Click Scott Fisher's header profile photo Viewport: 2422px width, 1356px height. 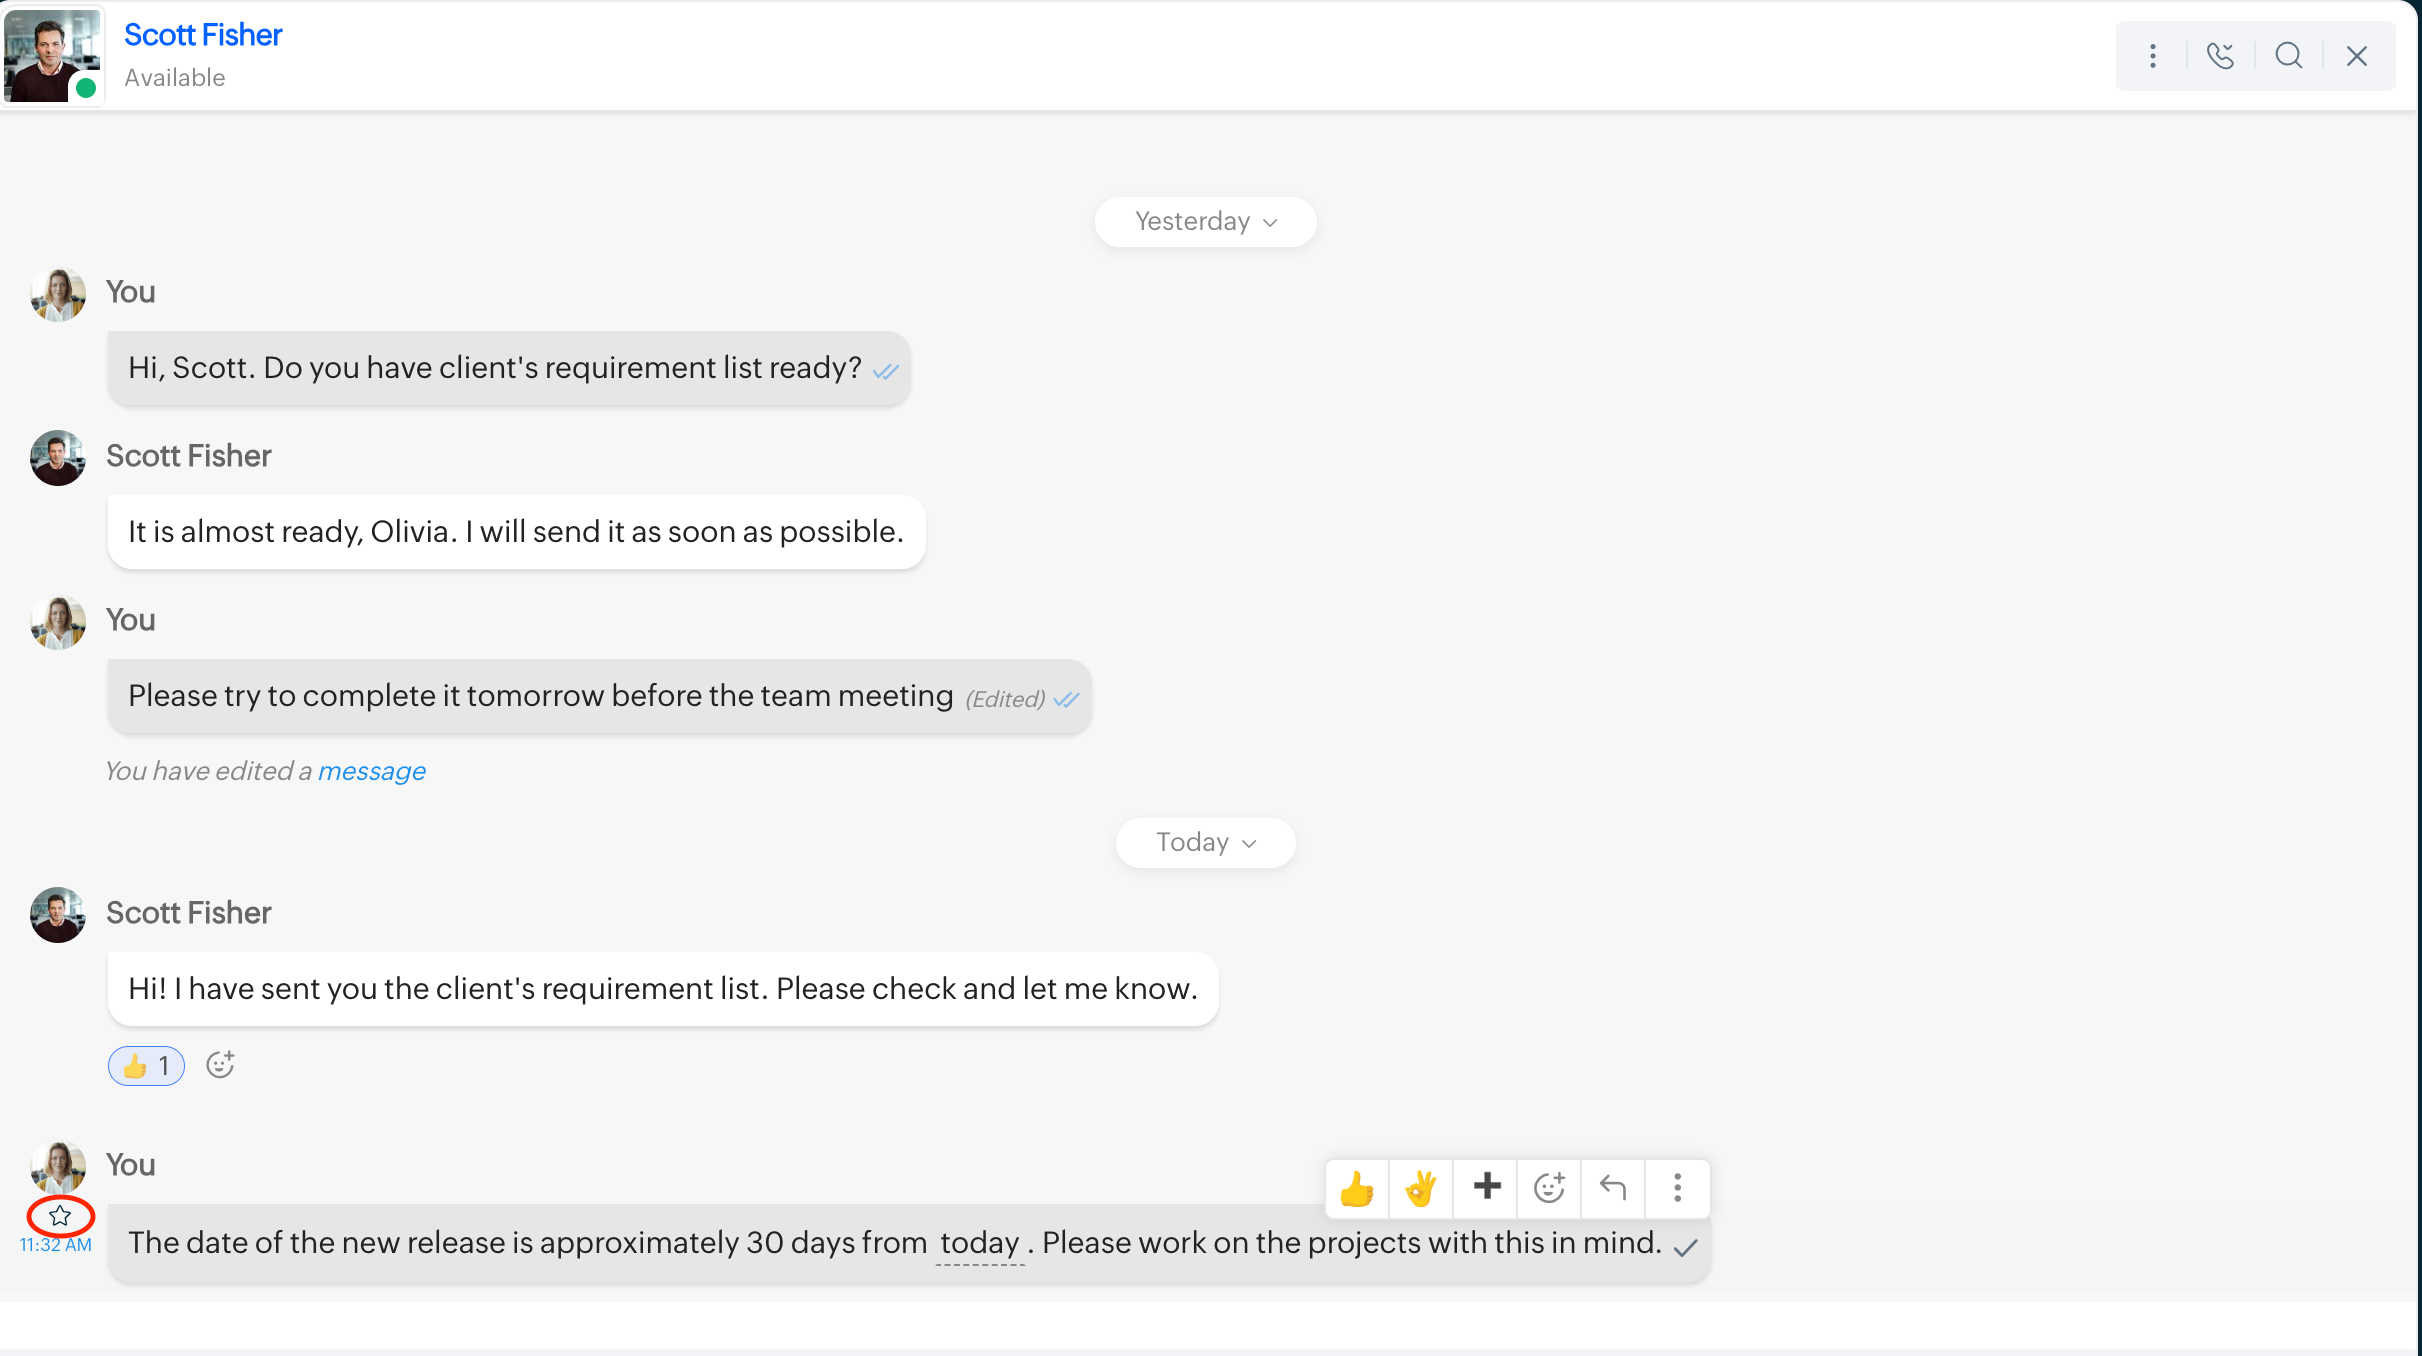[52, 55]
